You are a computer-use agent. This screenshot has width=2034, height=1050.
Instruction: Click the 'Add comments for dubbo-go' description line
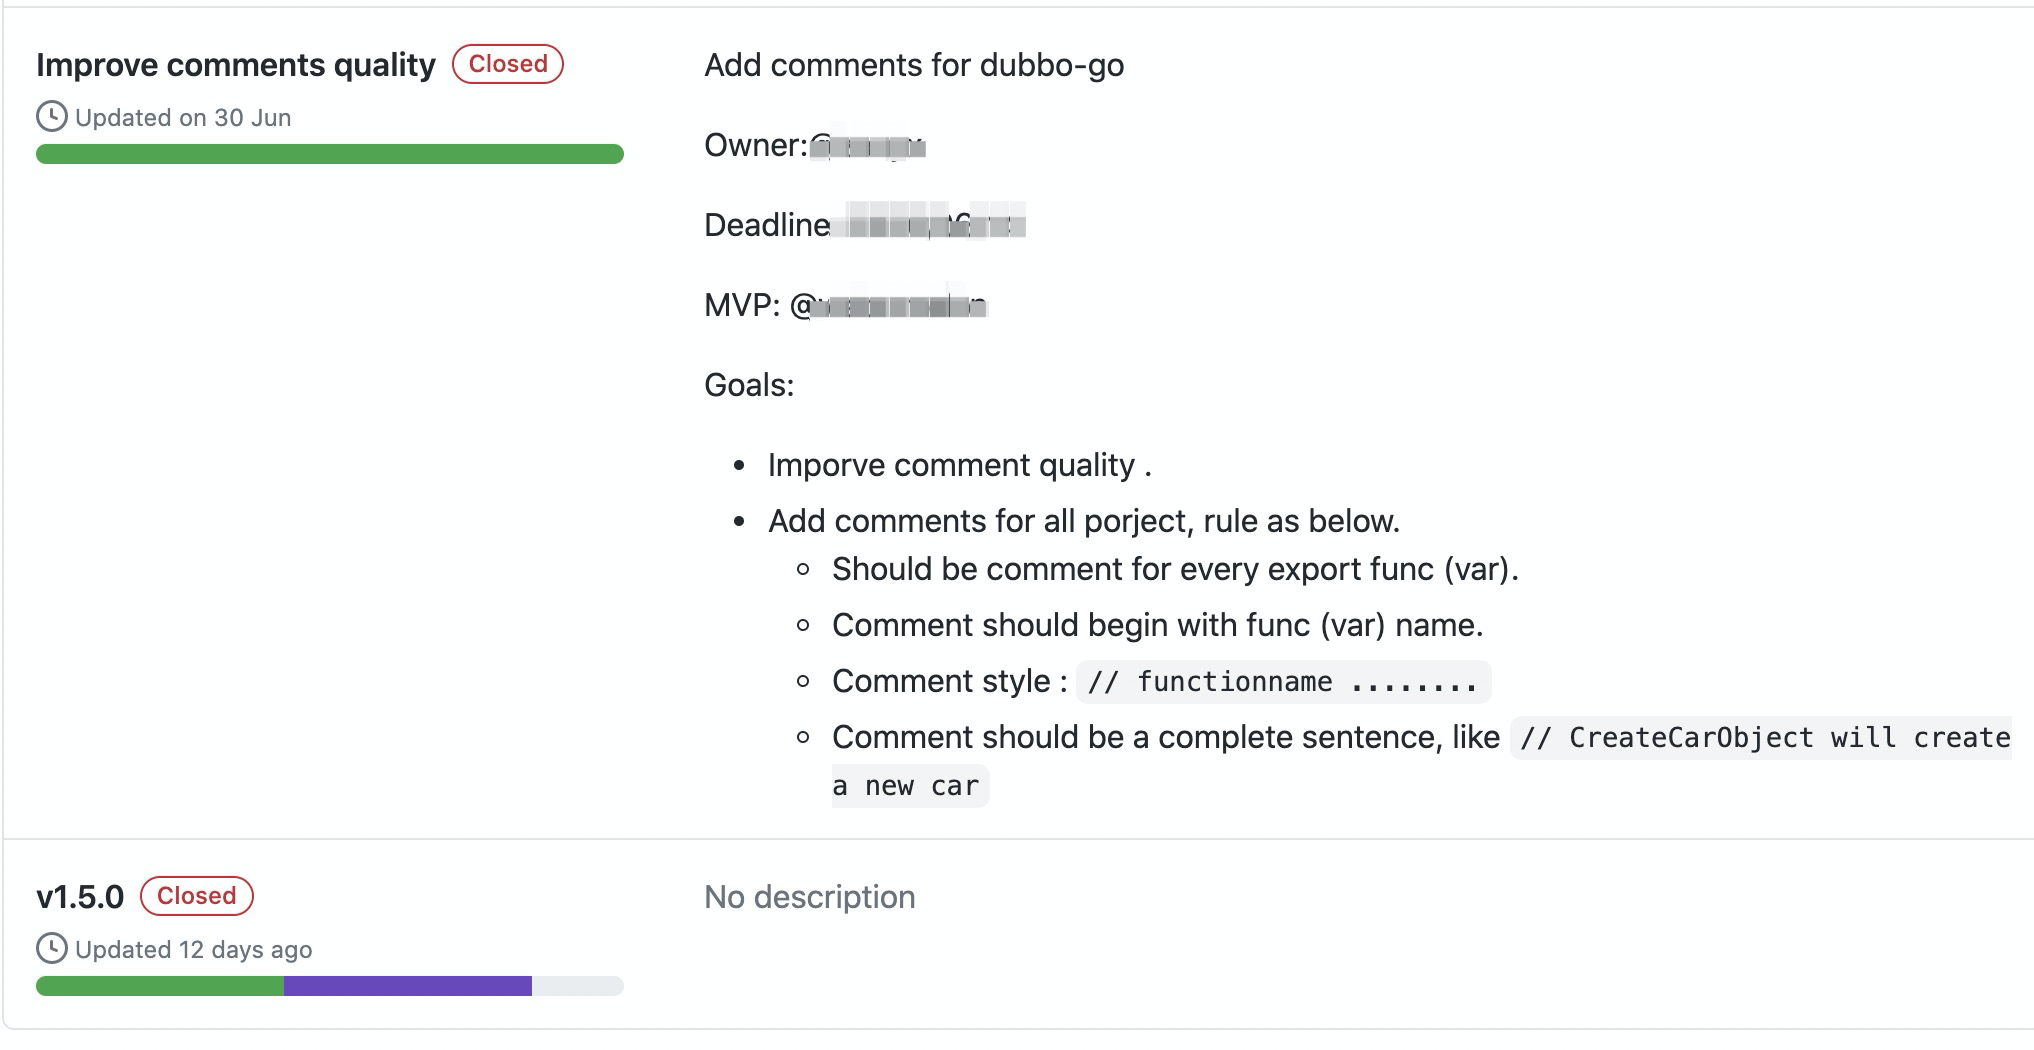(914, 66)
